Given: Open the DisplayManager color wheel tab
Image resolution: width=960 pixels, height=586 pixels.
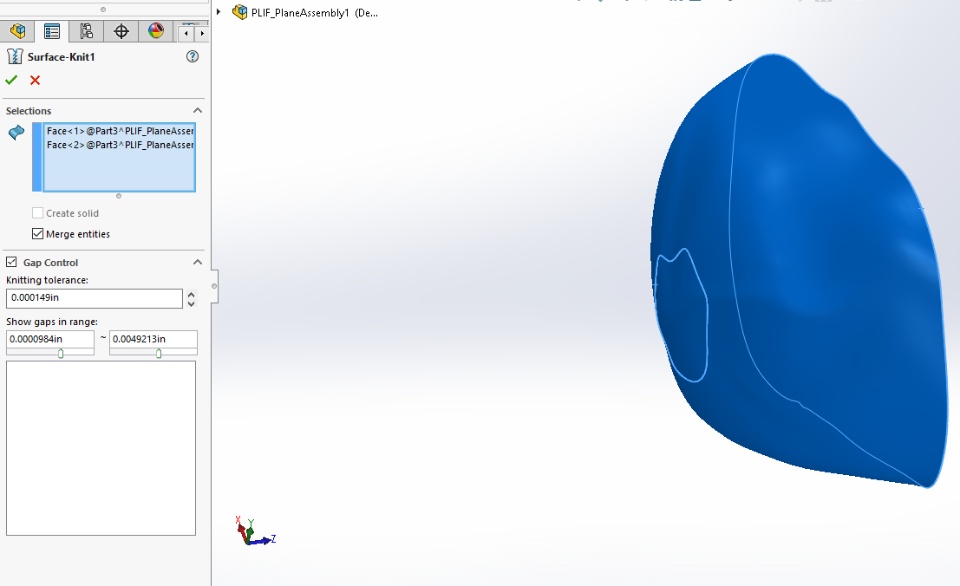Looking at the screenshot, I should tap(156, 31).
